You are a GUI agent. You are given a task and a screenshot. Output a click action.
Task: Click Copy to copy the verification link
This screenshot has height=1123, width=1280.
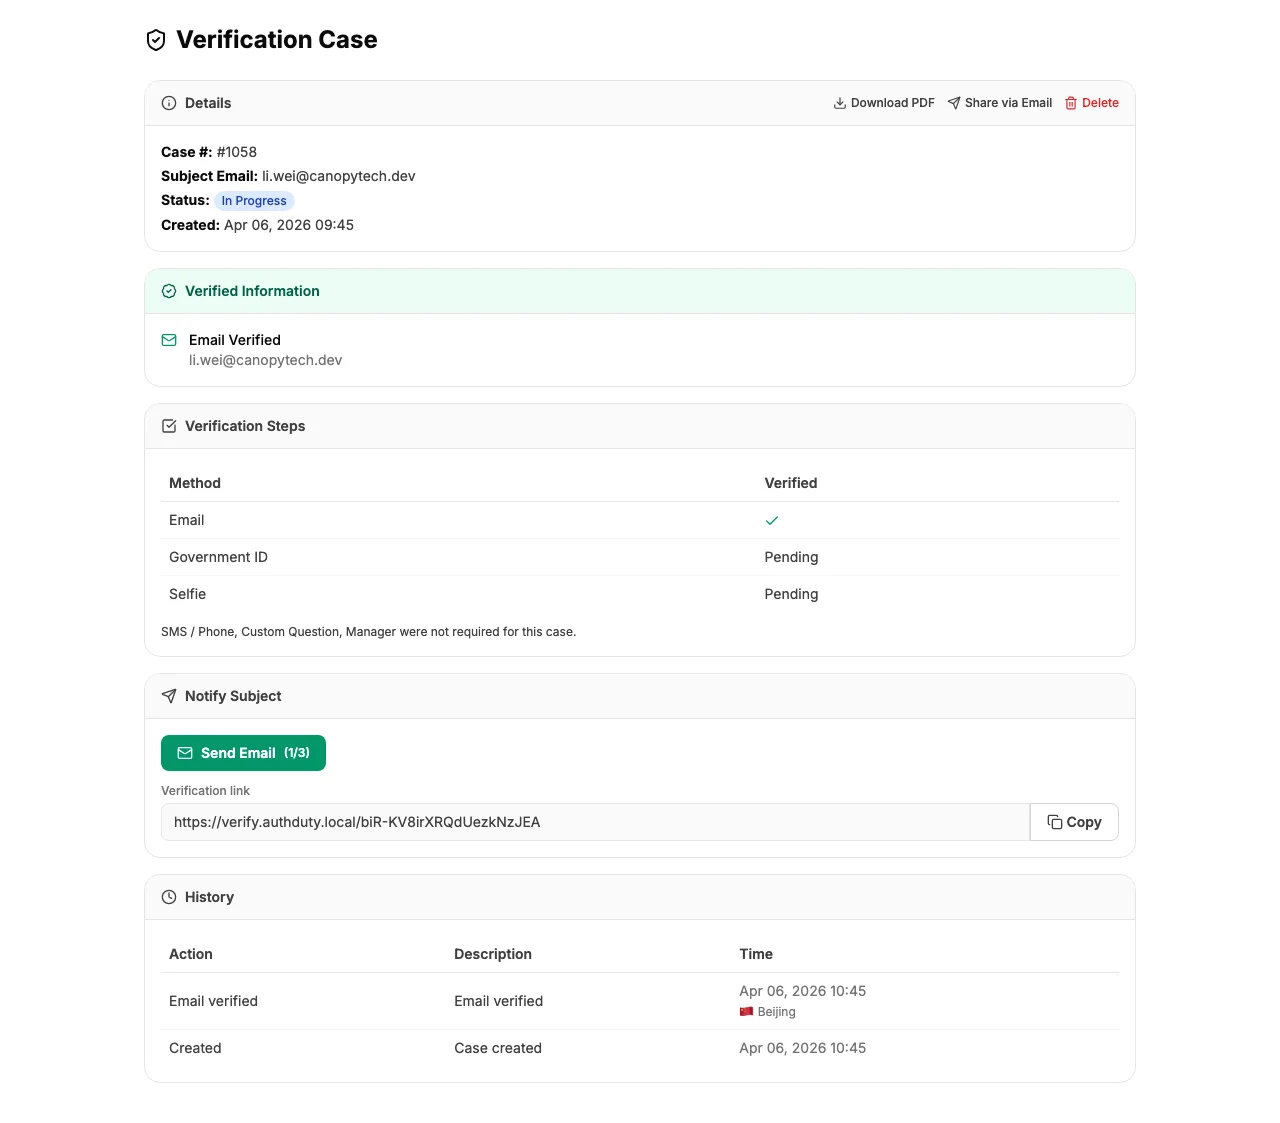pos(1074,821)
